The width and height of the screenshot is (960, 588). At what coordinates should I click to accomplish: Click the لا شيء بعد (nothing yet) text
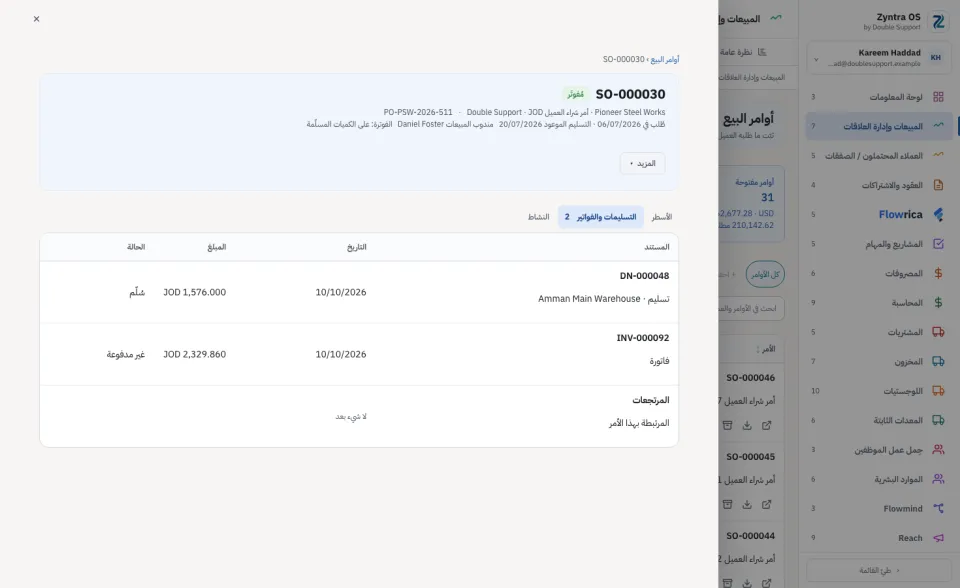tap(351, 416)
